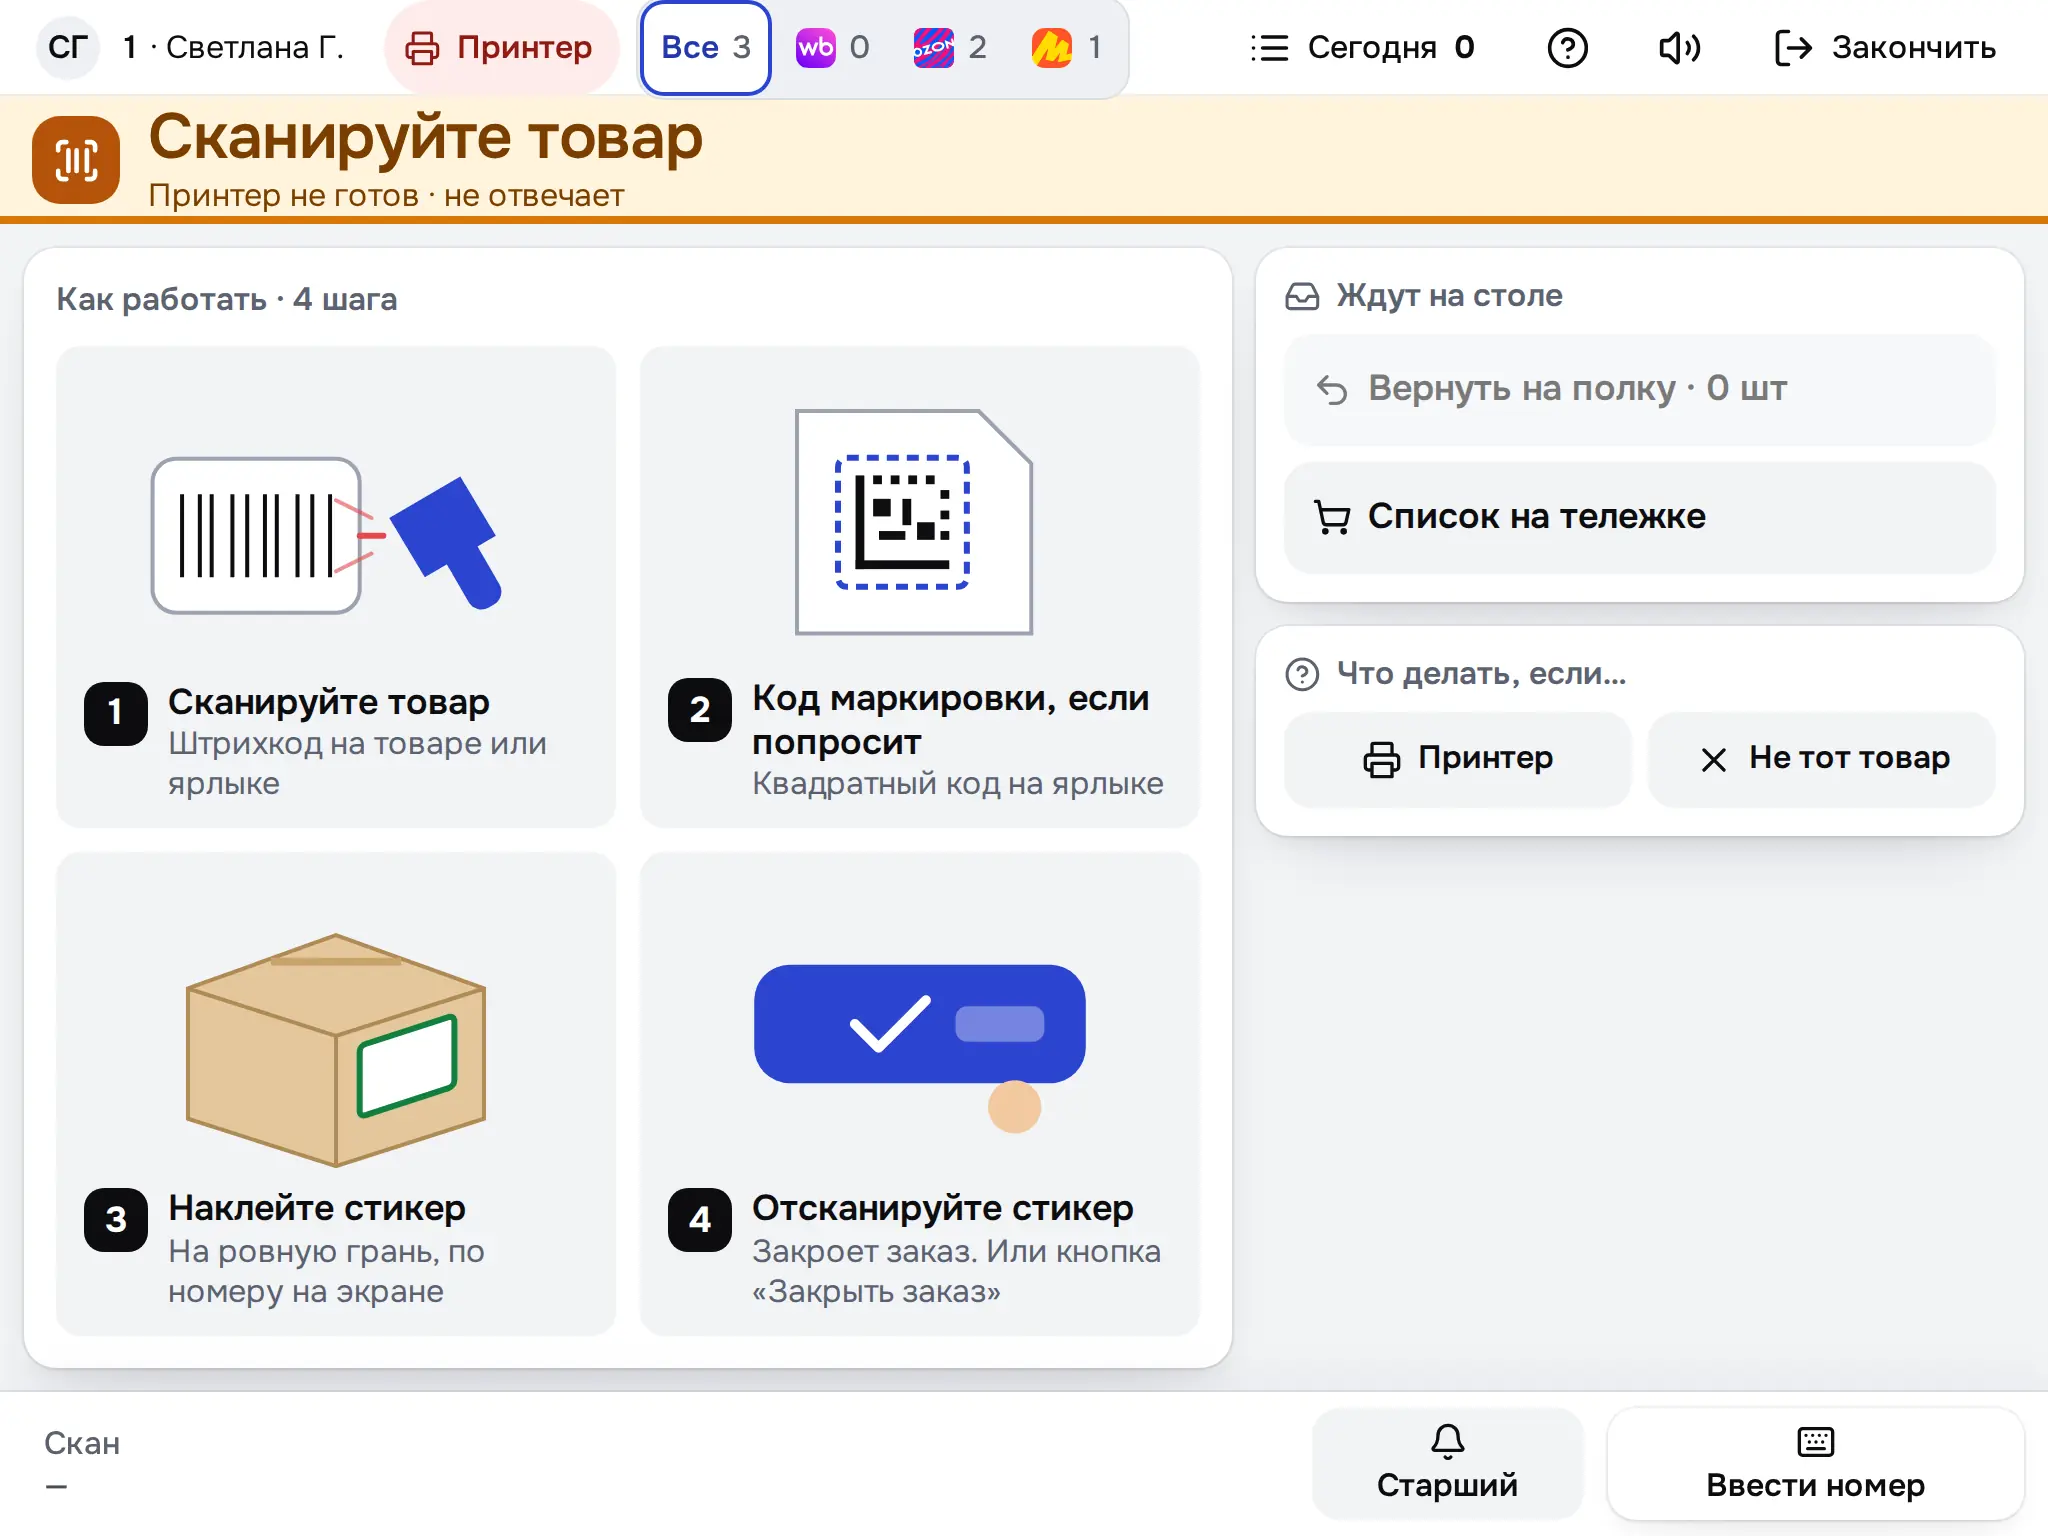Switch to the Yandex Market tab
This screenshot has width=2048, height=1536.
click(1068, 47)
